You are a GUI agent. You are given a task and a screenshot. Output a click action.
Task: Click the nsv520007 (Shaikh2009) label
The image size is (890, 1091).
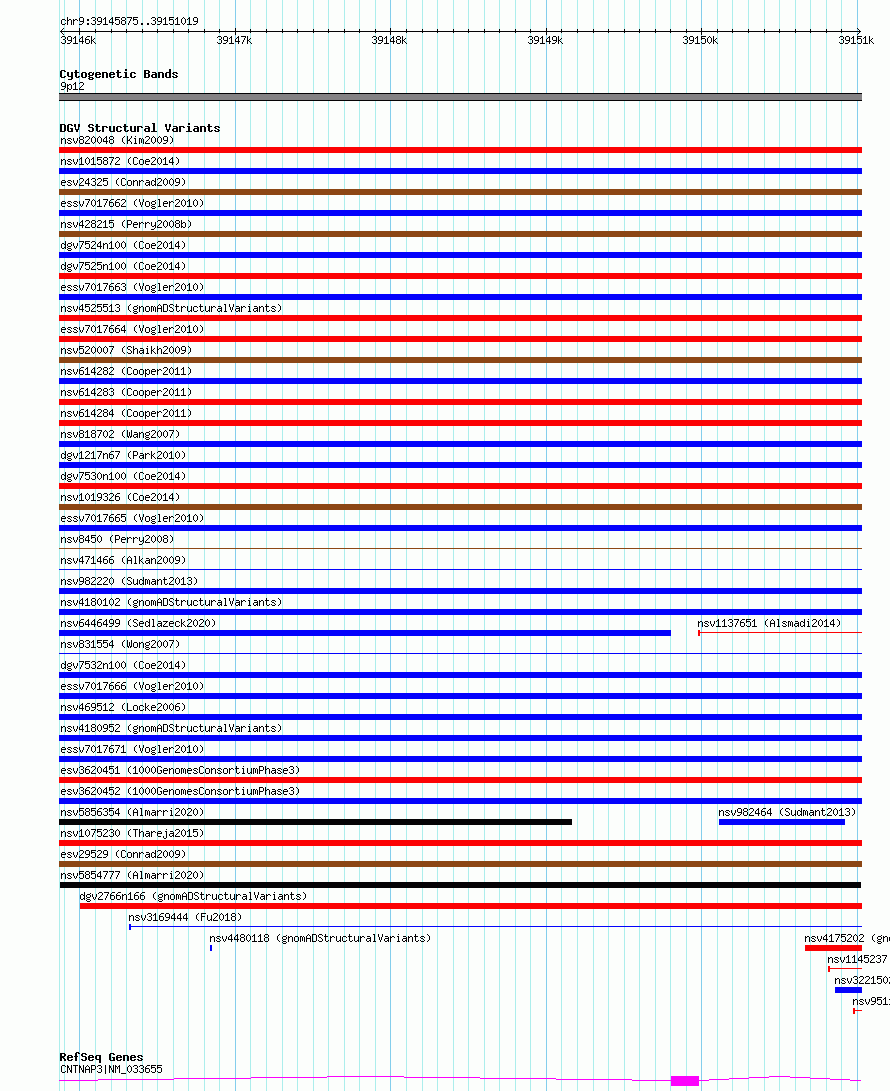tap(126, 350)
